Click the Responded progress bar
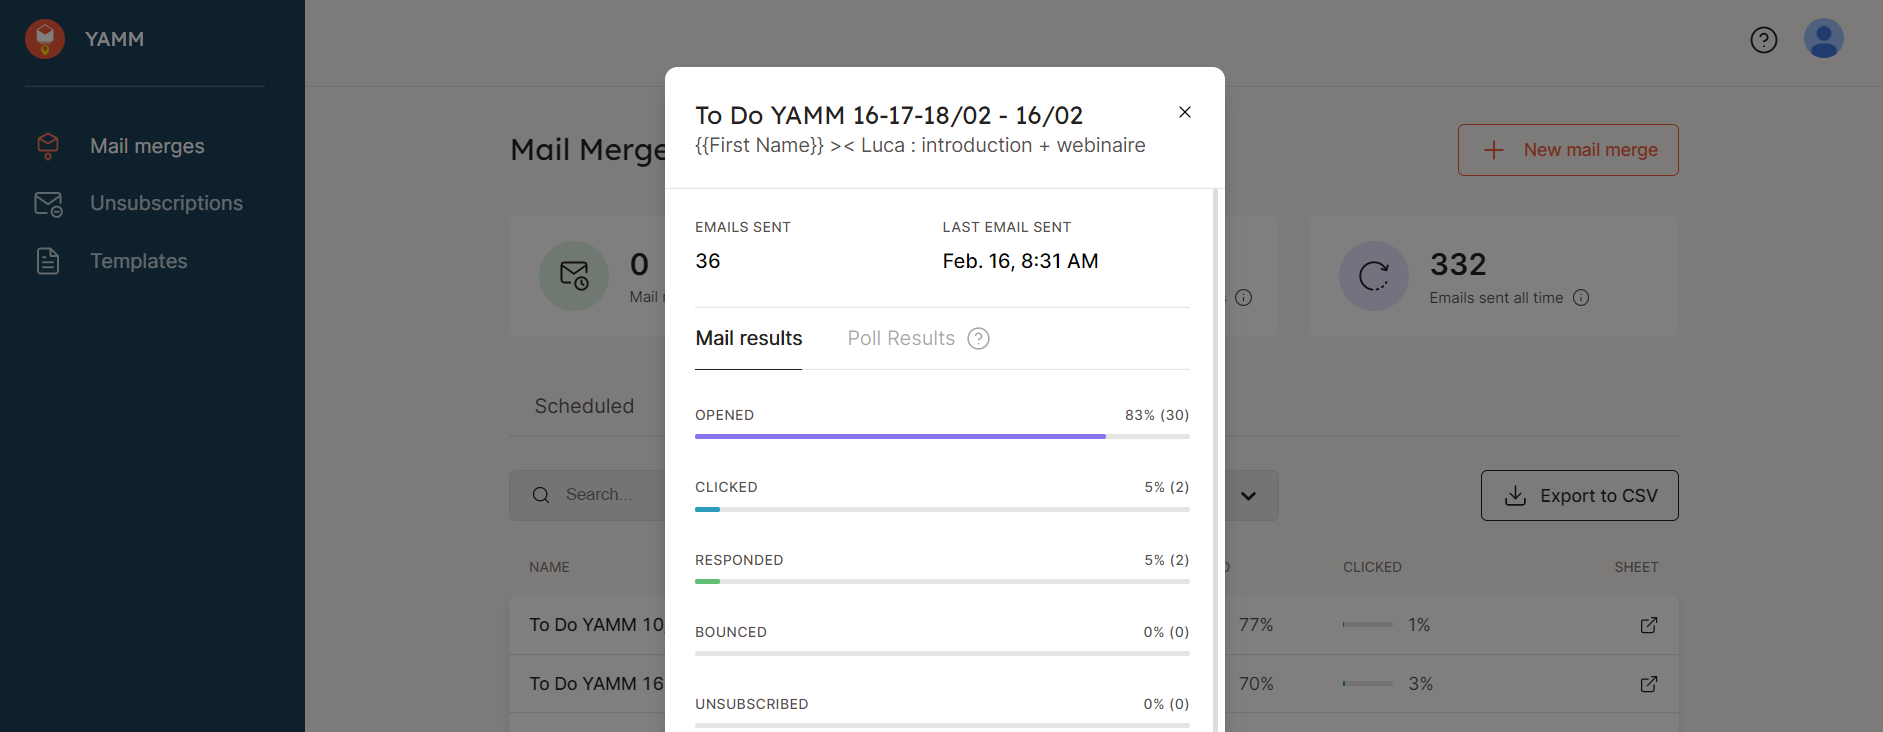This screenshot has height=732, width=1883. coord(942,582)
